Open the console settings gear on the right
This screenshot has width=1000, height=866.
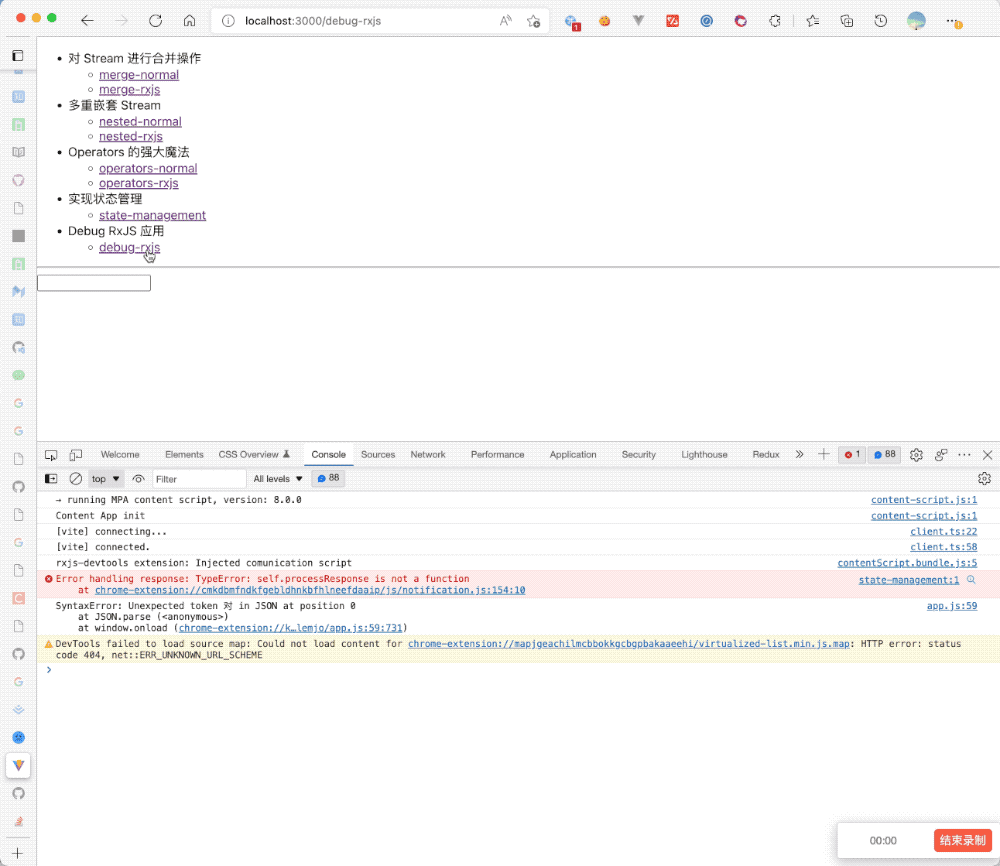(984, 478)
